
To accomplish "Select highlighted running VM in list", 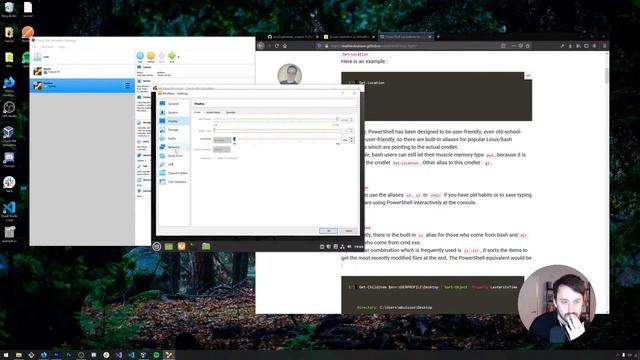I will click(x=82, y=85).
